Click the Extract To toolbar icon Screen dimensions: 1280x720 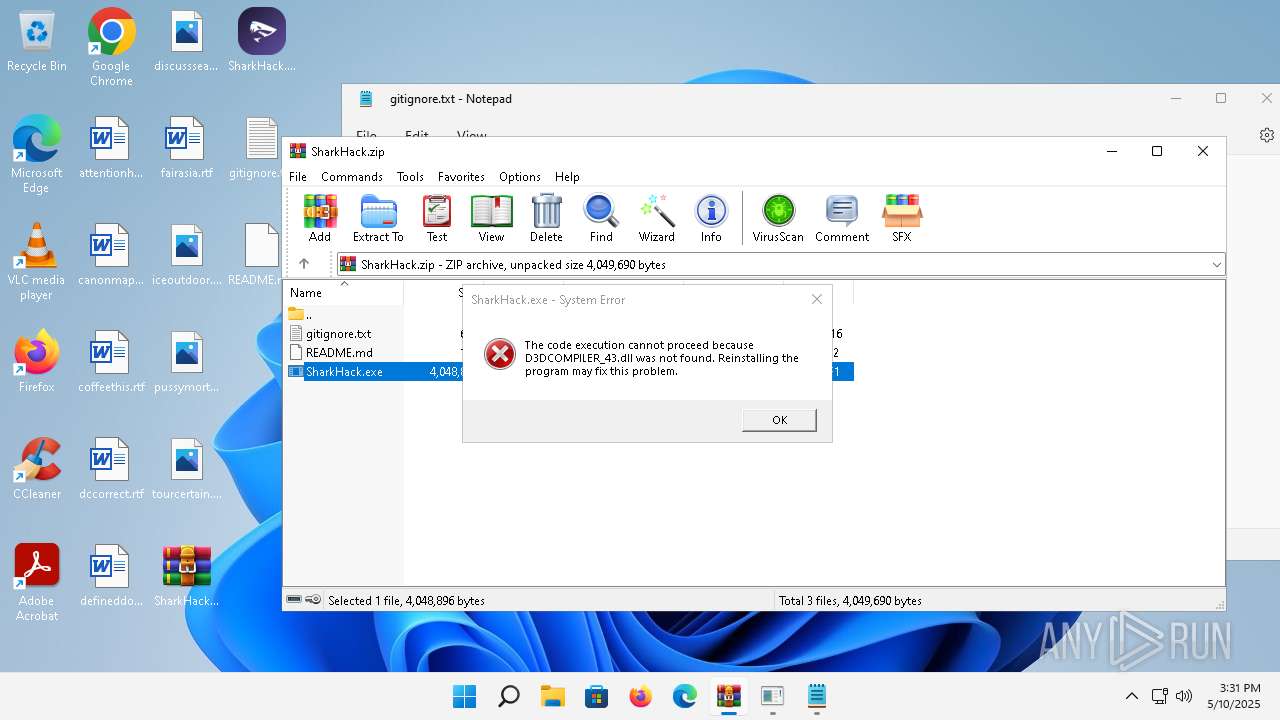coord(378,218)
